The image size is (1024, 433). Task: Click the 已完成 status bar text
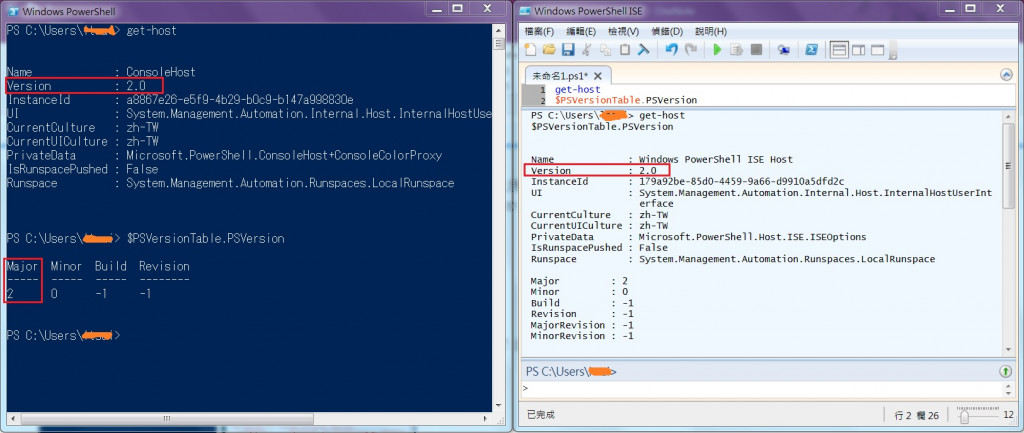pos(540,415)
